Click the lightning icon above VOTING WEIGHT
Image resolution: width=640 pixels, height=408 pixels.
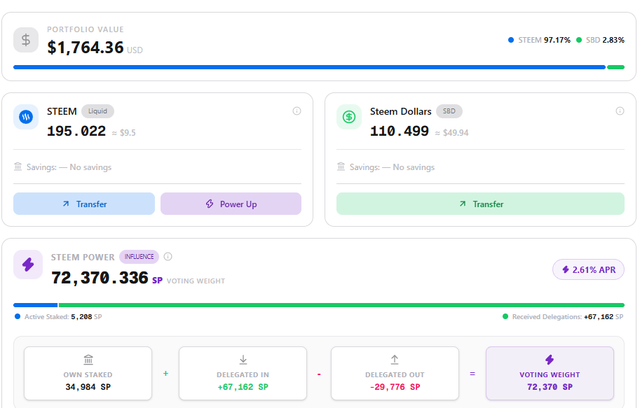coord(549,360)
